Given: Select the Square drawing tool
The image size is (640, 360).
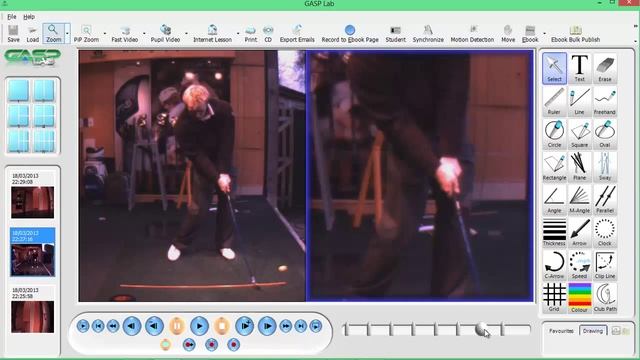Looking at the screenshot, I should [x=580, y=134].
